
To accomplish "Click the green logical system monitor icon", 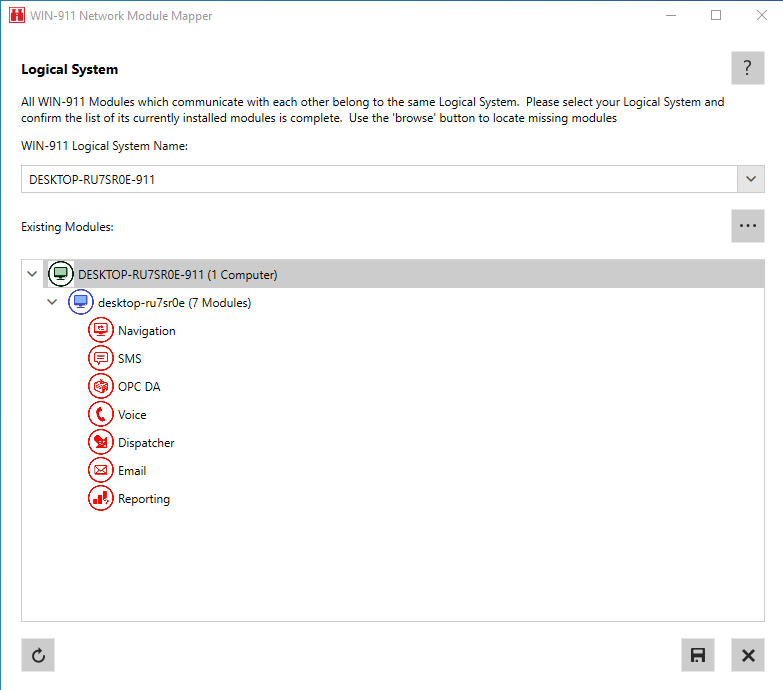I will [x=60, y=274].
